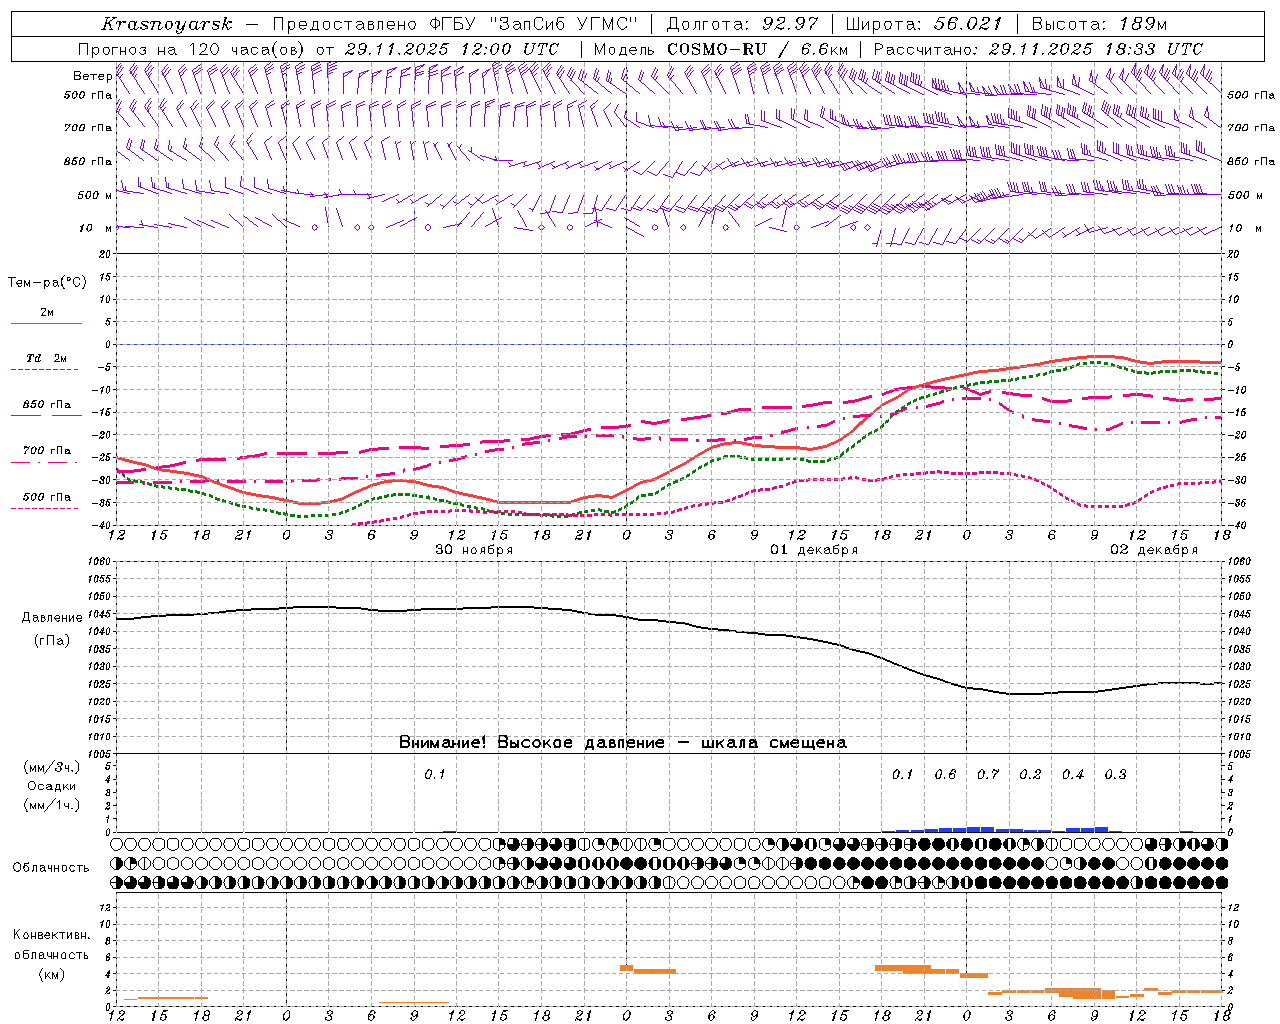Click the '500 гПа' temperature legend entry
The image size is (1280, 1024).
coord(47,497)
